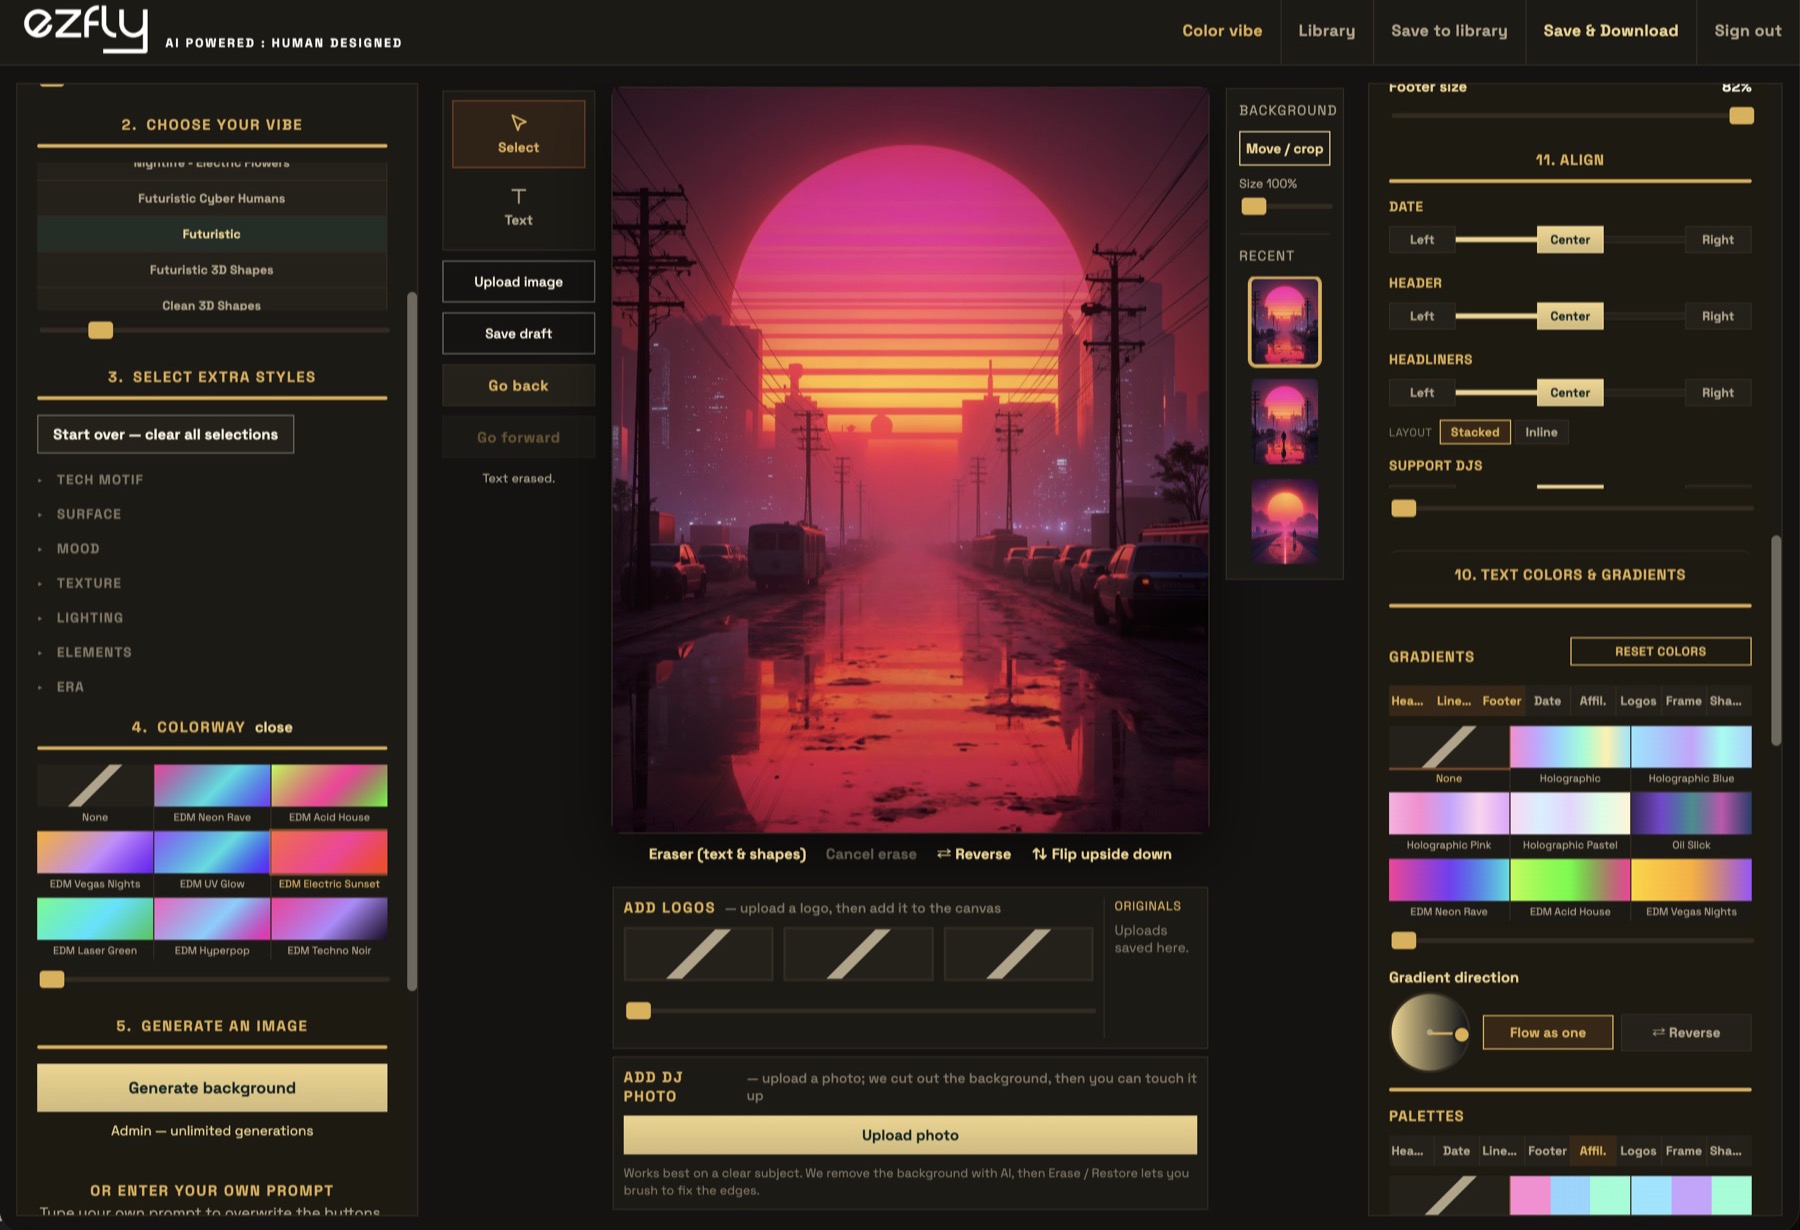Expand the Mood styles
Screen dimensions: 1800x1230
click(78, 549)
